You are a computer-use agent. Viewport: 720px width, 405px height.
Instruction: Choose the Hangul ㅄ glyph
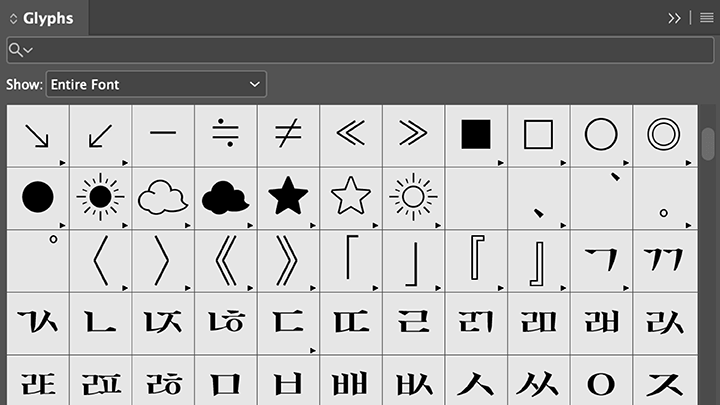pos(413,381)
